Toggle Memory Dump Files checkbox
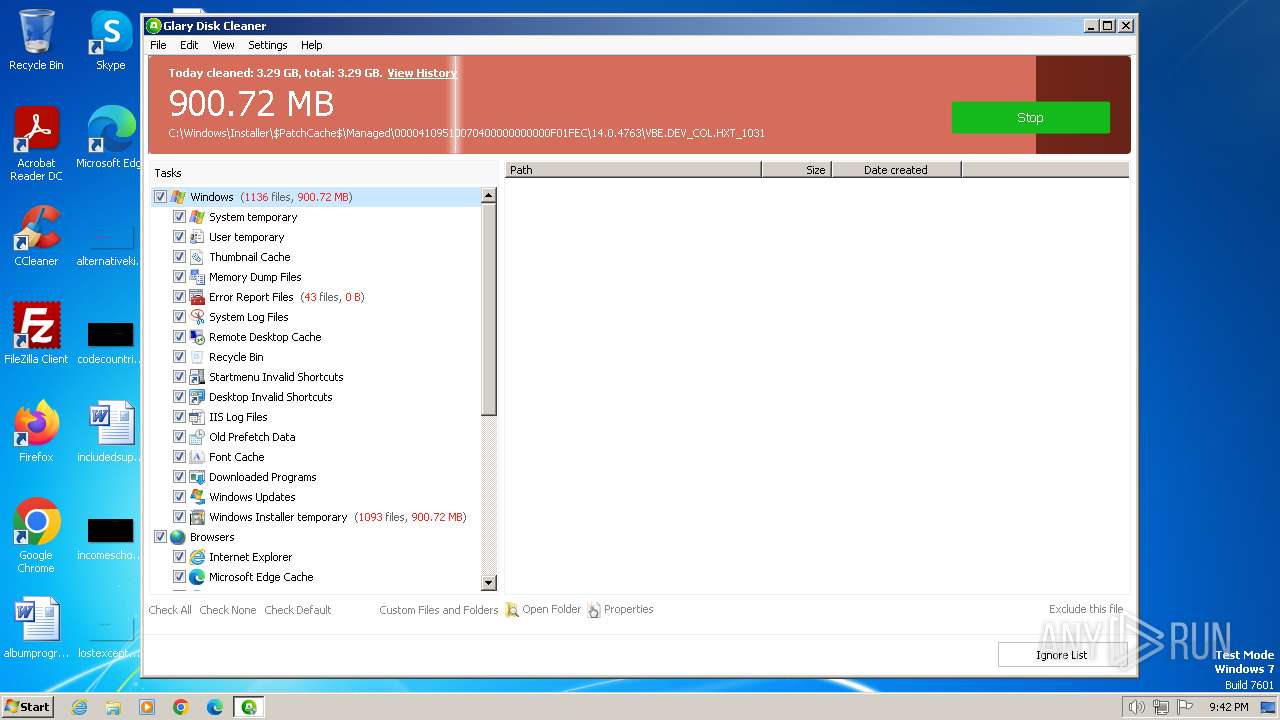The image size is (1280, 720). [x=179, y=277]
